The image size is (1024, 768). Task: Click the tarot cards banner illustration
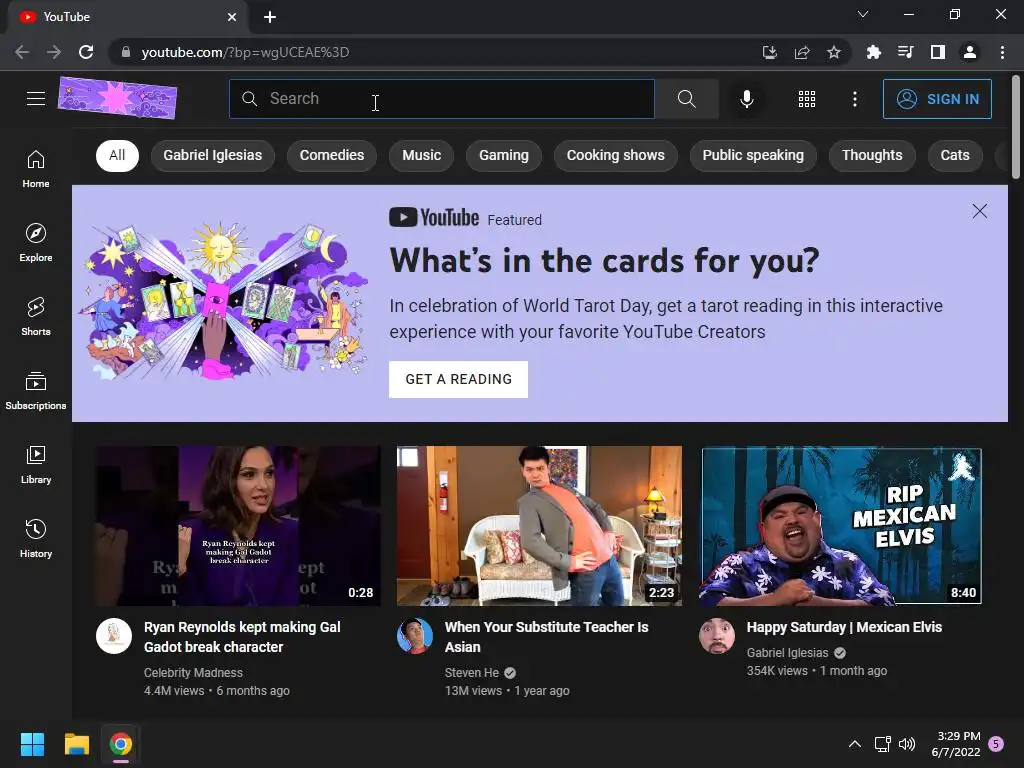(223, 301)
